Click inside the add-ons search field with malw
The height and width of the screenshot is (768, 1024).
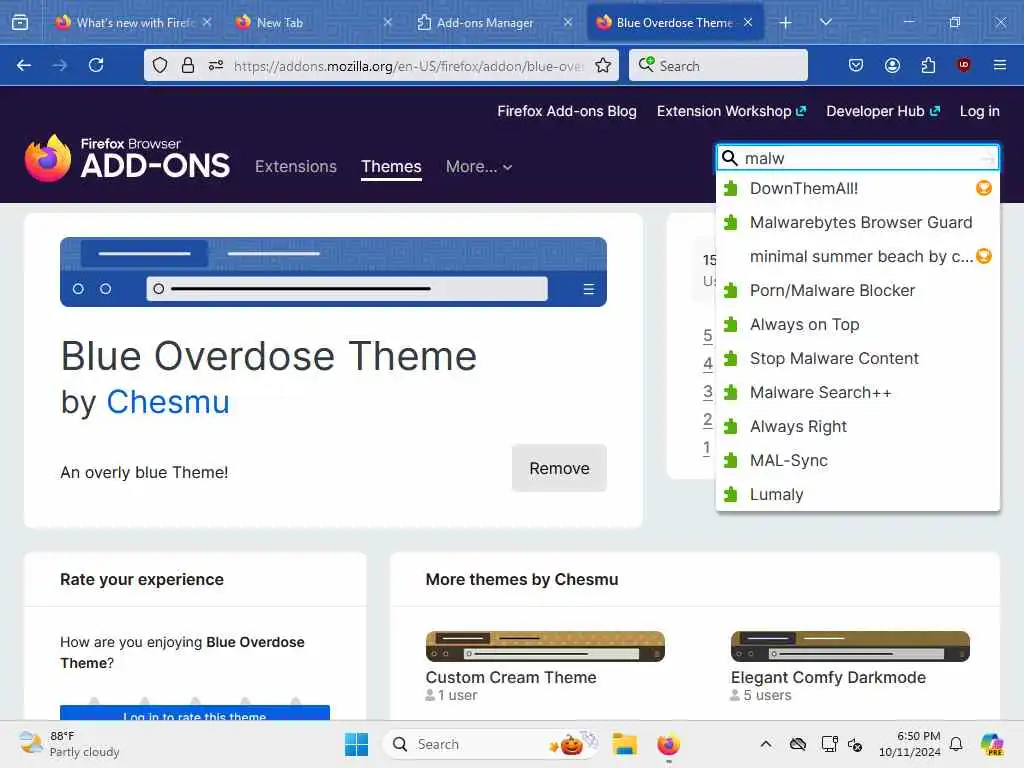click(x=857, y=158)
